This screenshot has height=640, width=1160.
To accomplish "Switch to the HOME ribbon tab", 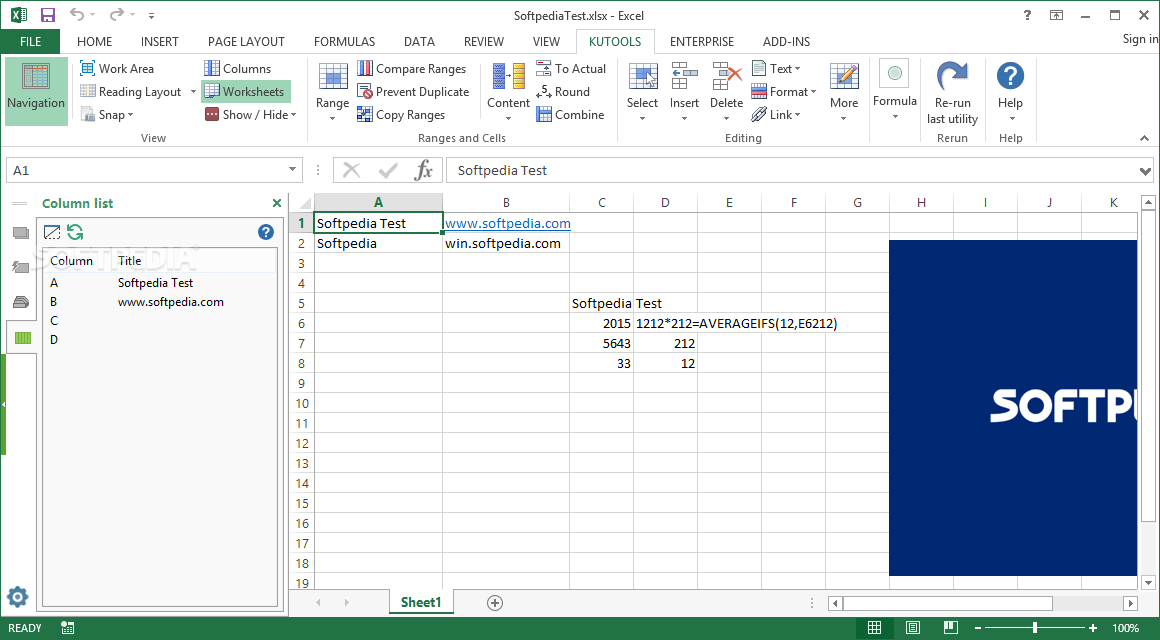I will pyautogui.click(x=95, y=41).
